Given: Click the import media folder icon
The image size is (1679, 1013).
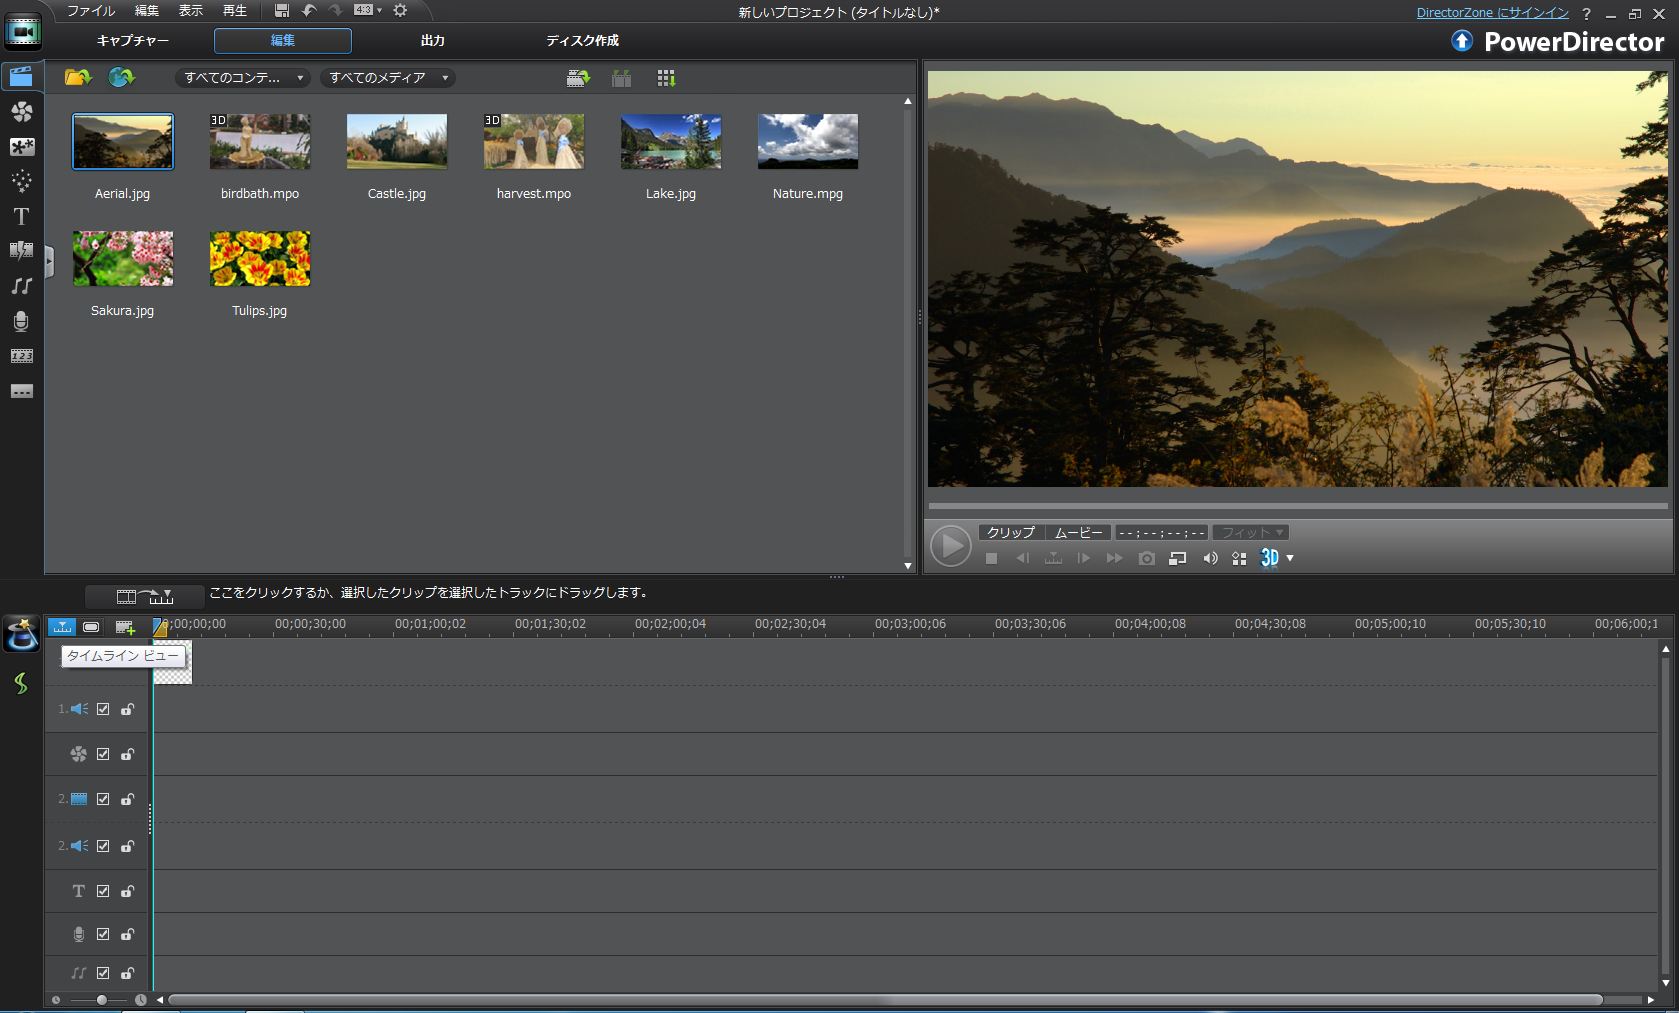Looking at the screenshot, I should point(77,78).
